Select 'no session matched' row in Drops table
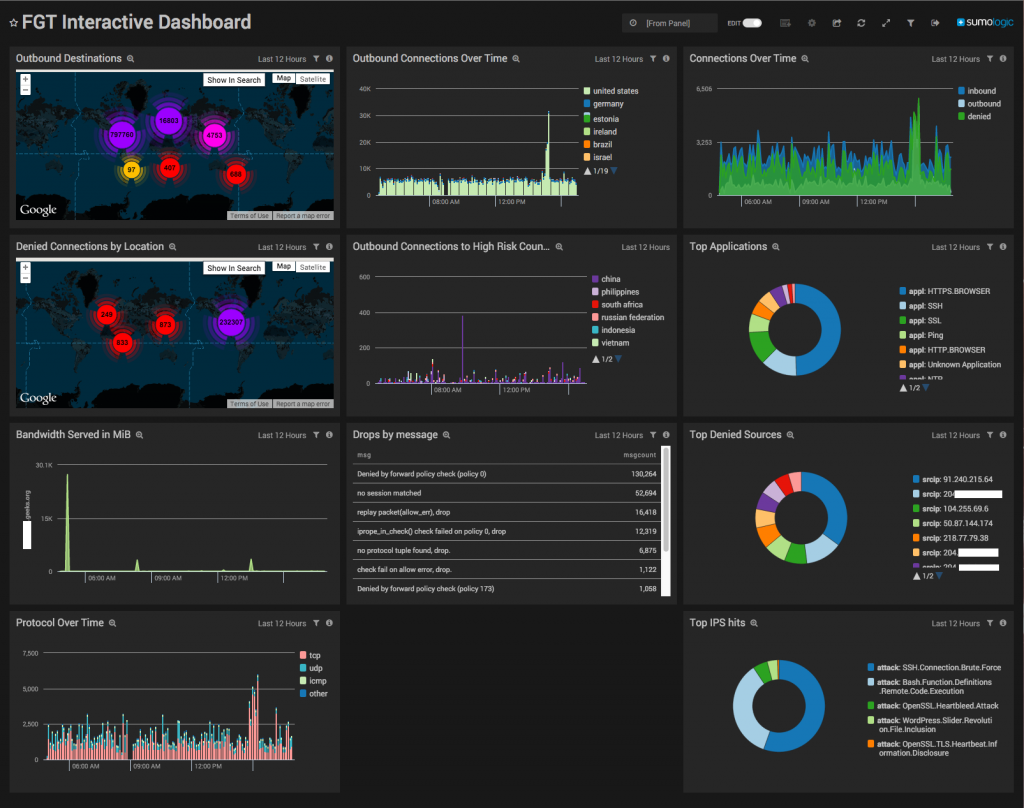The width and height of the screenshot is (1024, 808). click(507, 493)
